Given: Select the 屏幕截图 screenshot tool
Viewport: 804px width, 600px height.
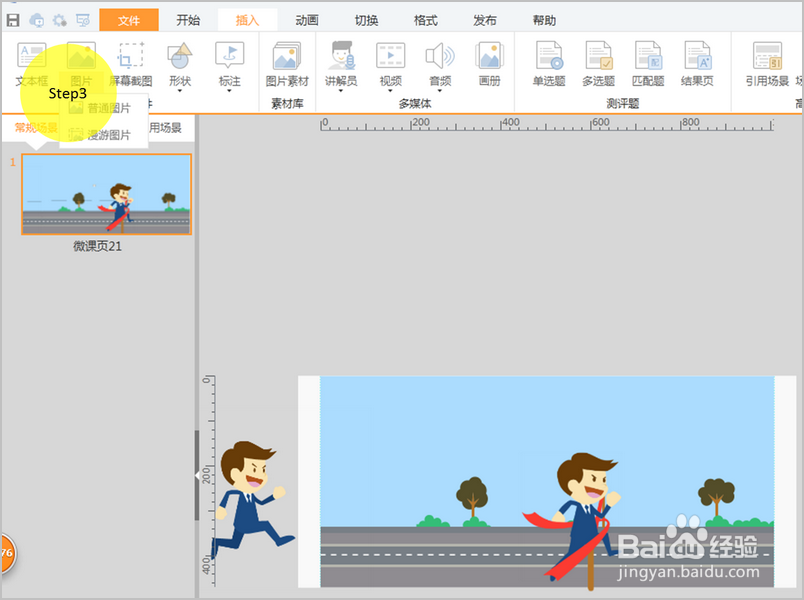Looking at the screenshot, I should [131, 65].
